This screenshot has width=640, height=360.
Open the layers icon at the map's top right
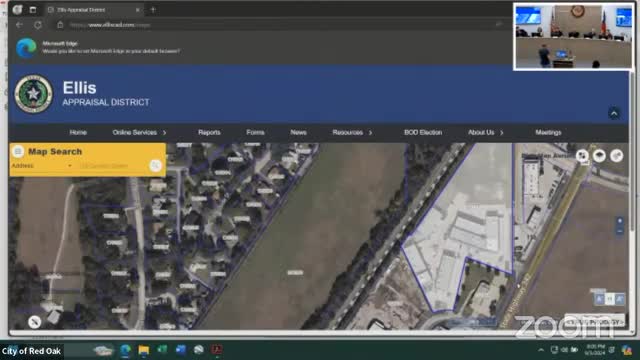(599, 156)
